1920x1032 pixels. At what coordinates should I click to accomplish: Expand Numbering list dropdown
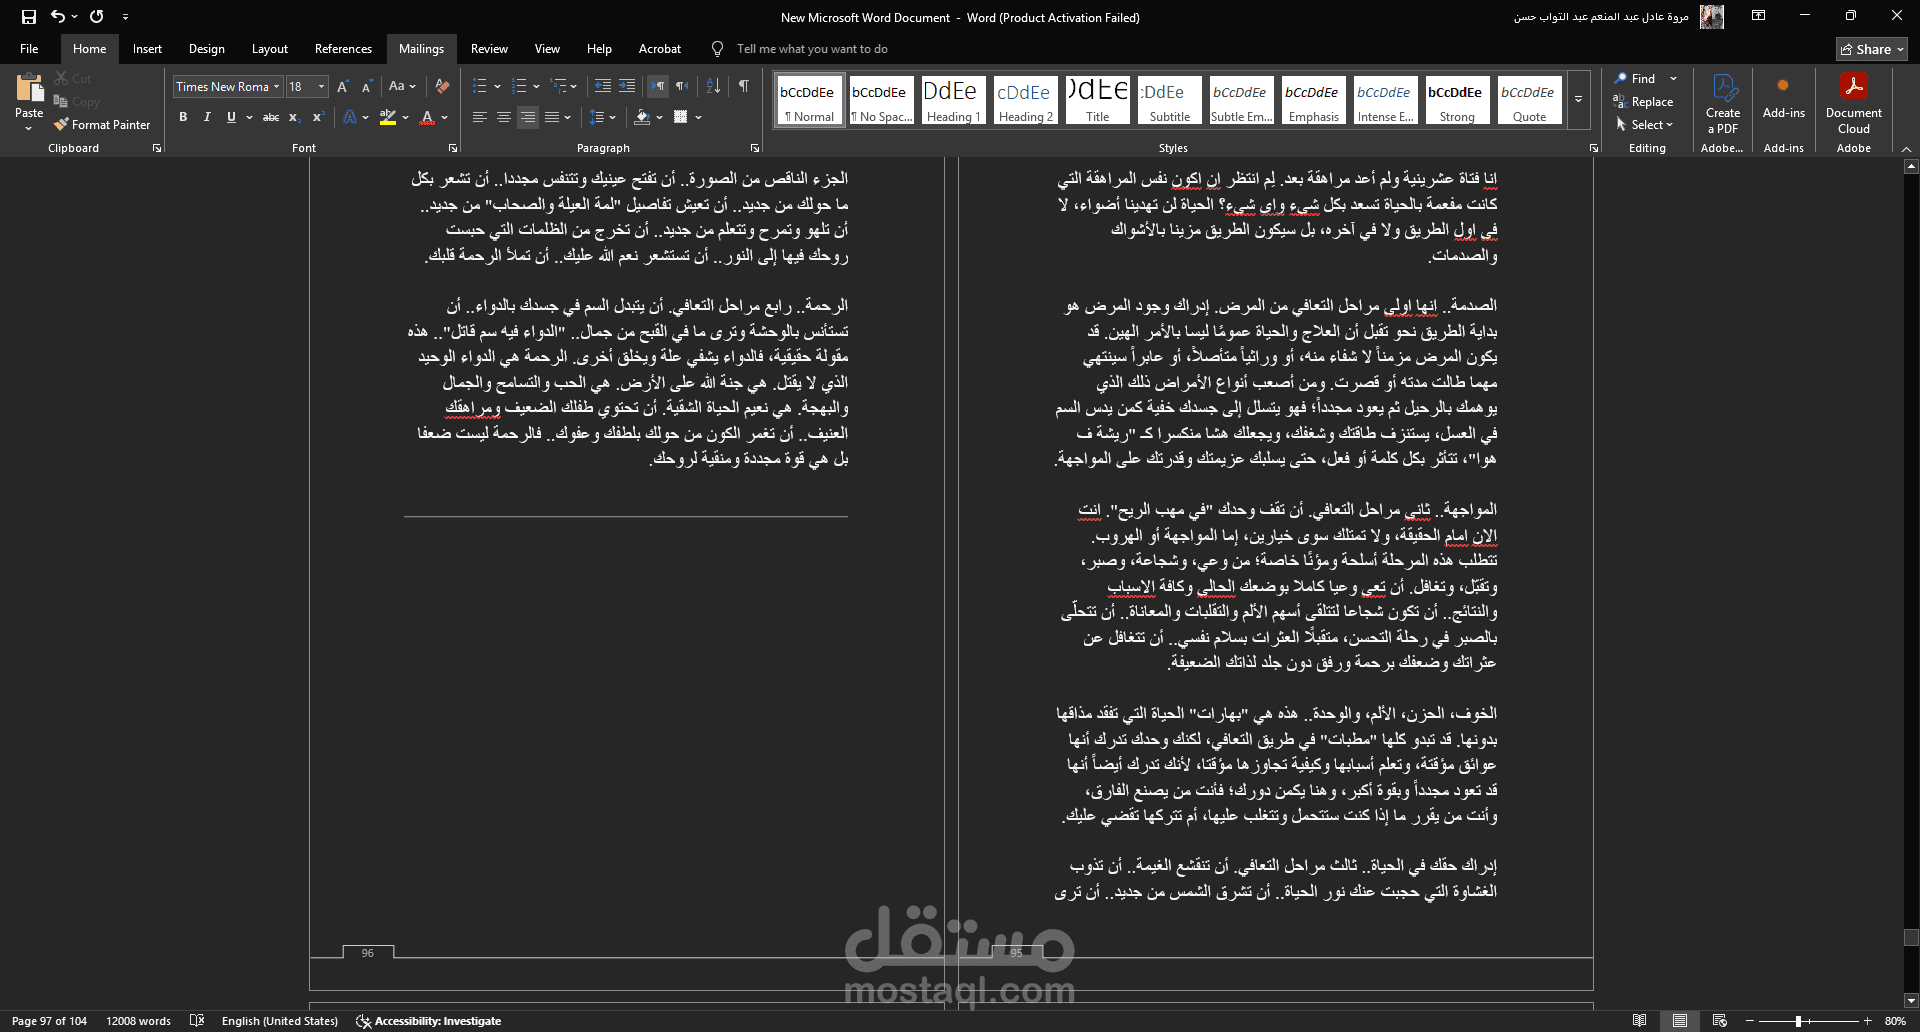click(537, 87)
